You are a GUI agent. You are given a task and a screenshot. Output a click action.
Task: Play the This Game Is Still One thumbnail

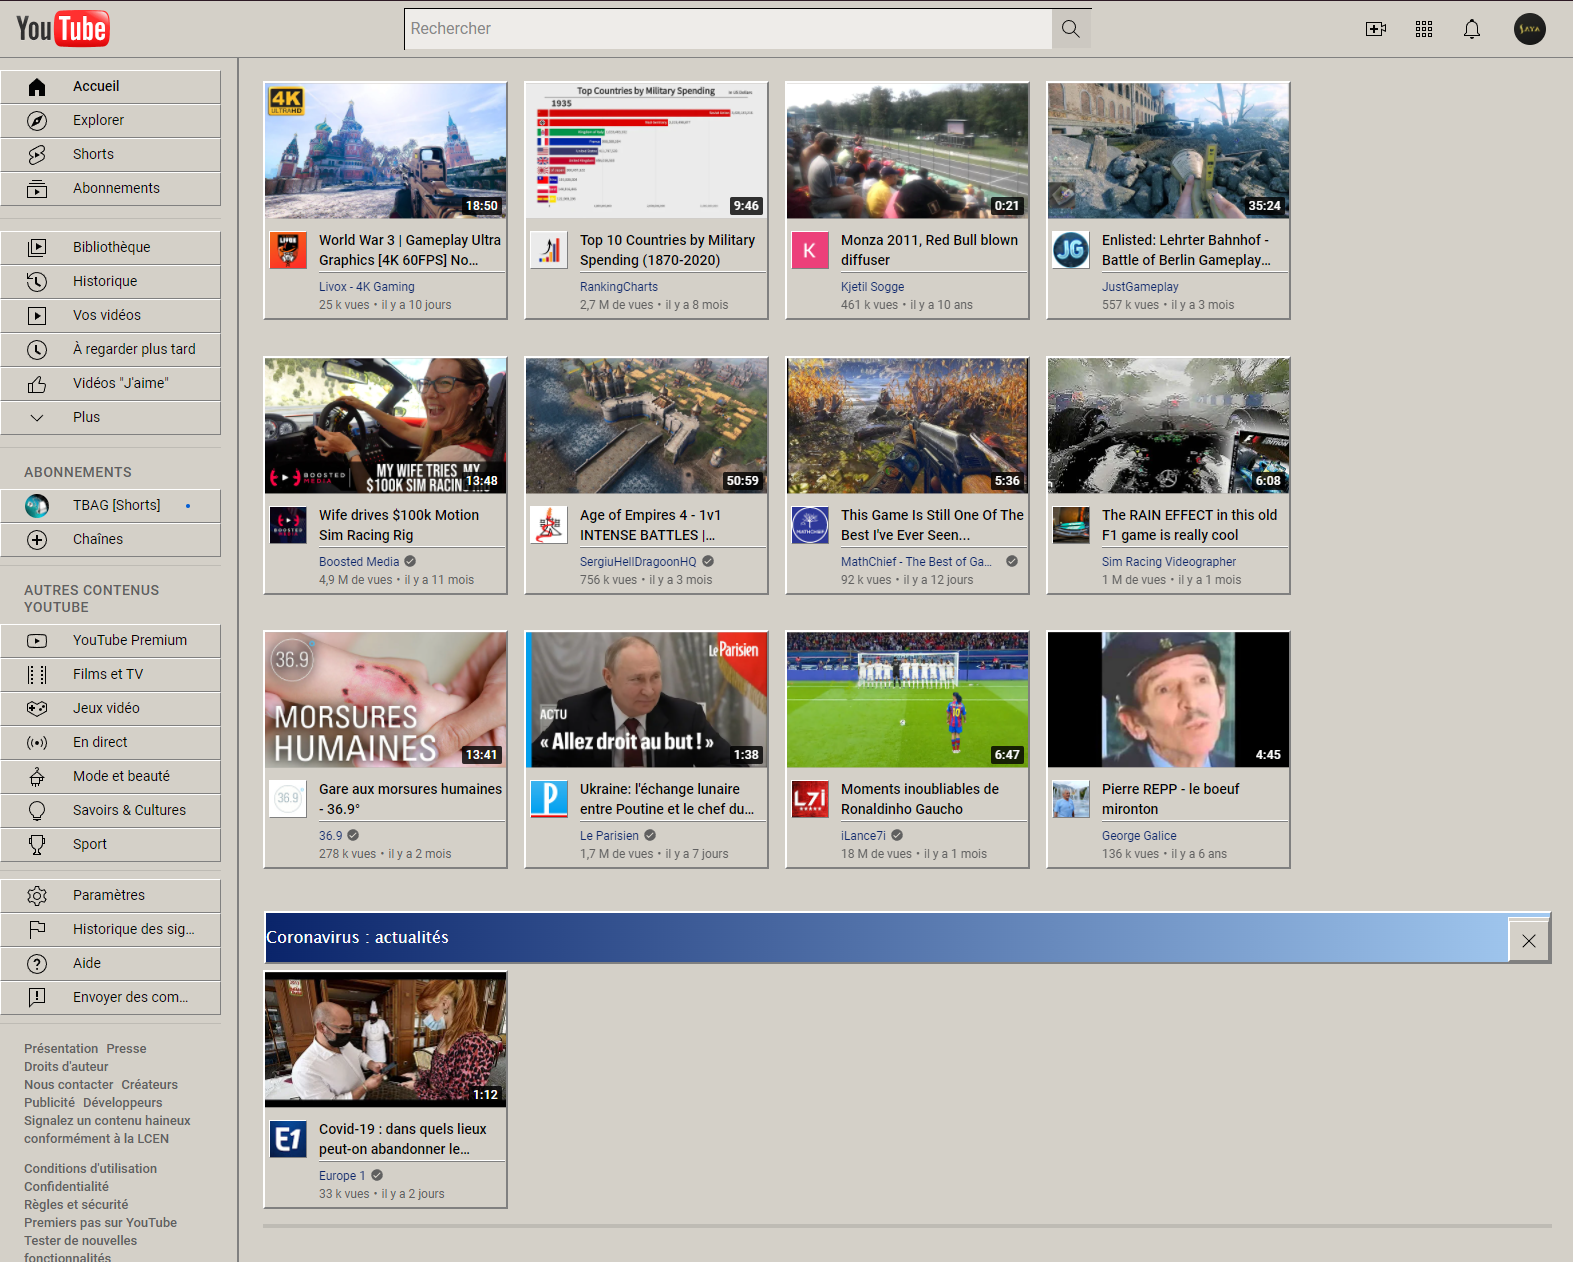click(x=908, y=426)
